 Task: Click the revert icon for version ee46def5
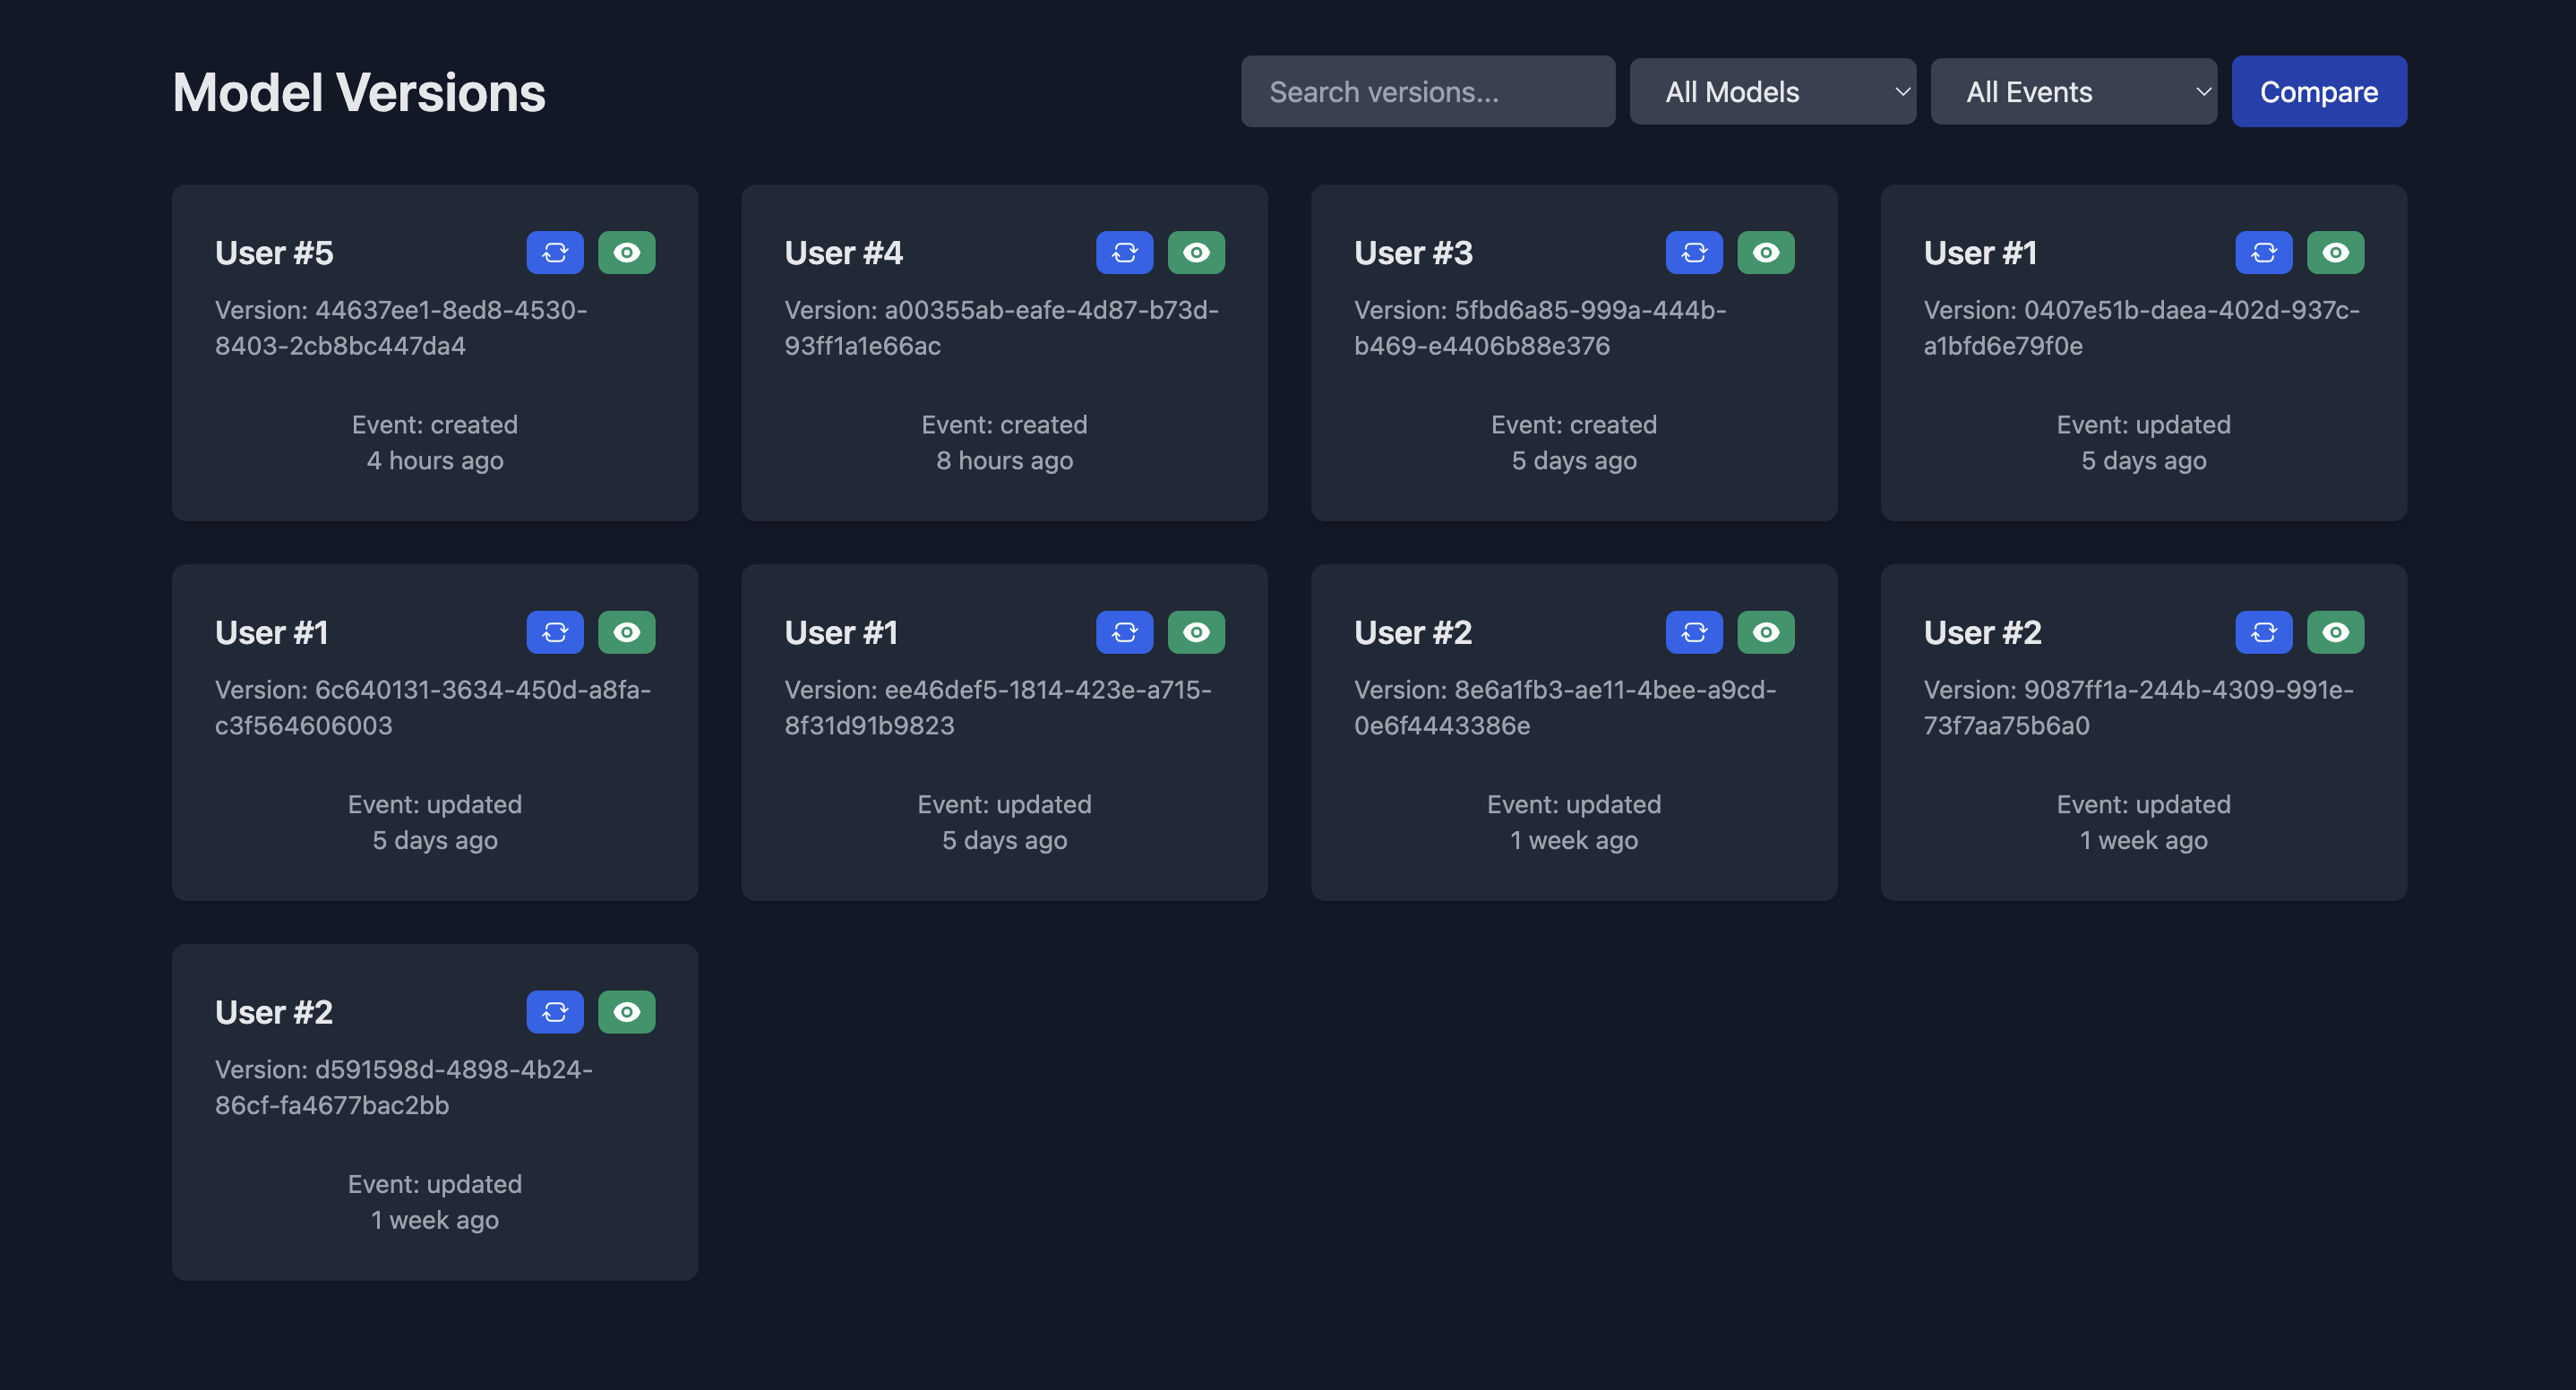[x=1124, y=632]
